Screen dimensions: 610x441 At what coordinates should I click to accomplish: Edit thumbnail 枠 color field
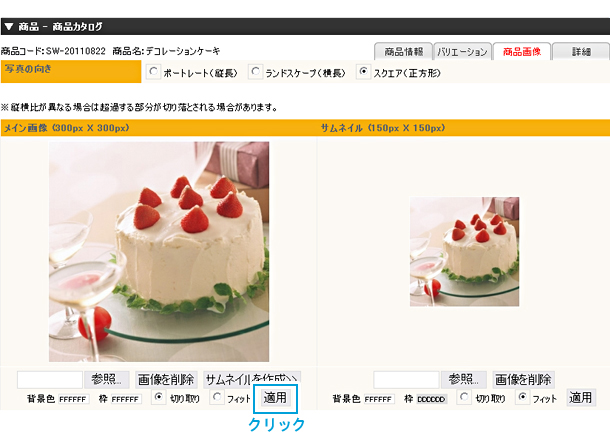click(x=431, y=399)
